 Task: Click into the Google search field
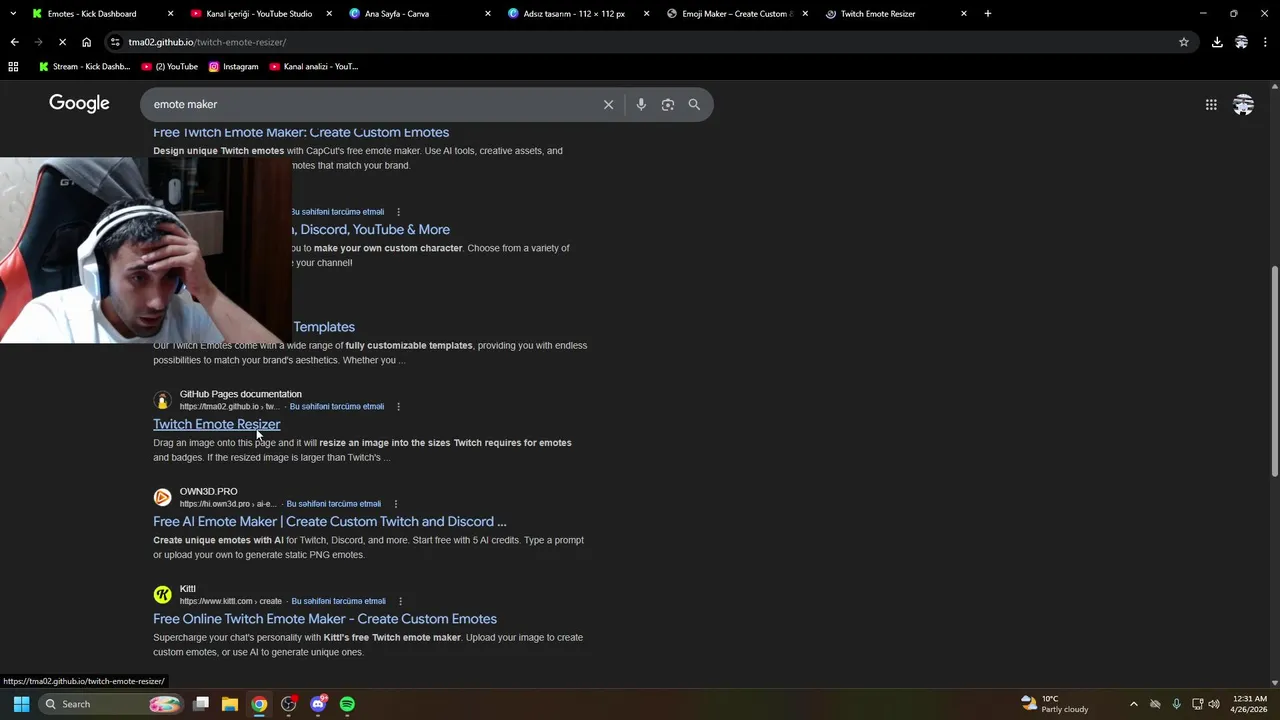click(370, 104)
